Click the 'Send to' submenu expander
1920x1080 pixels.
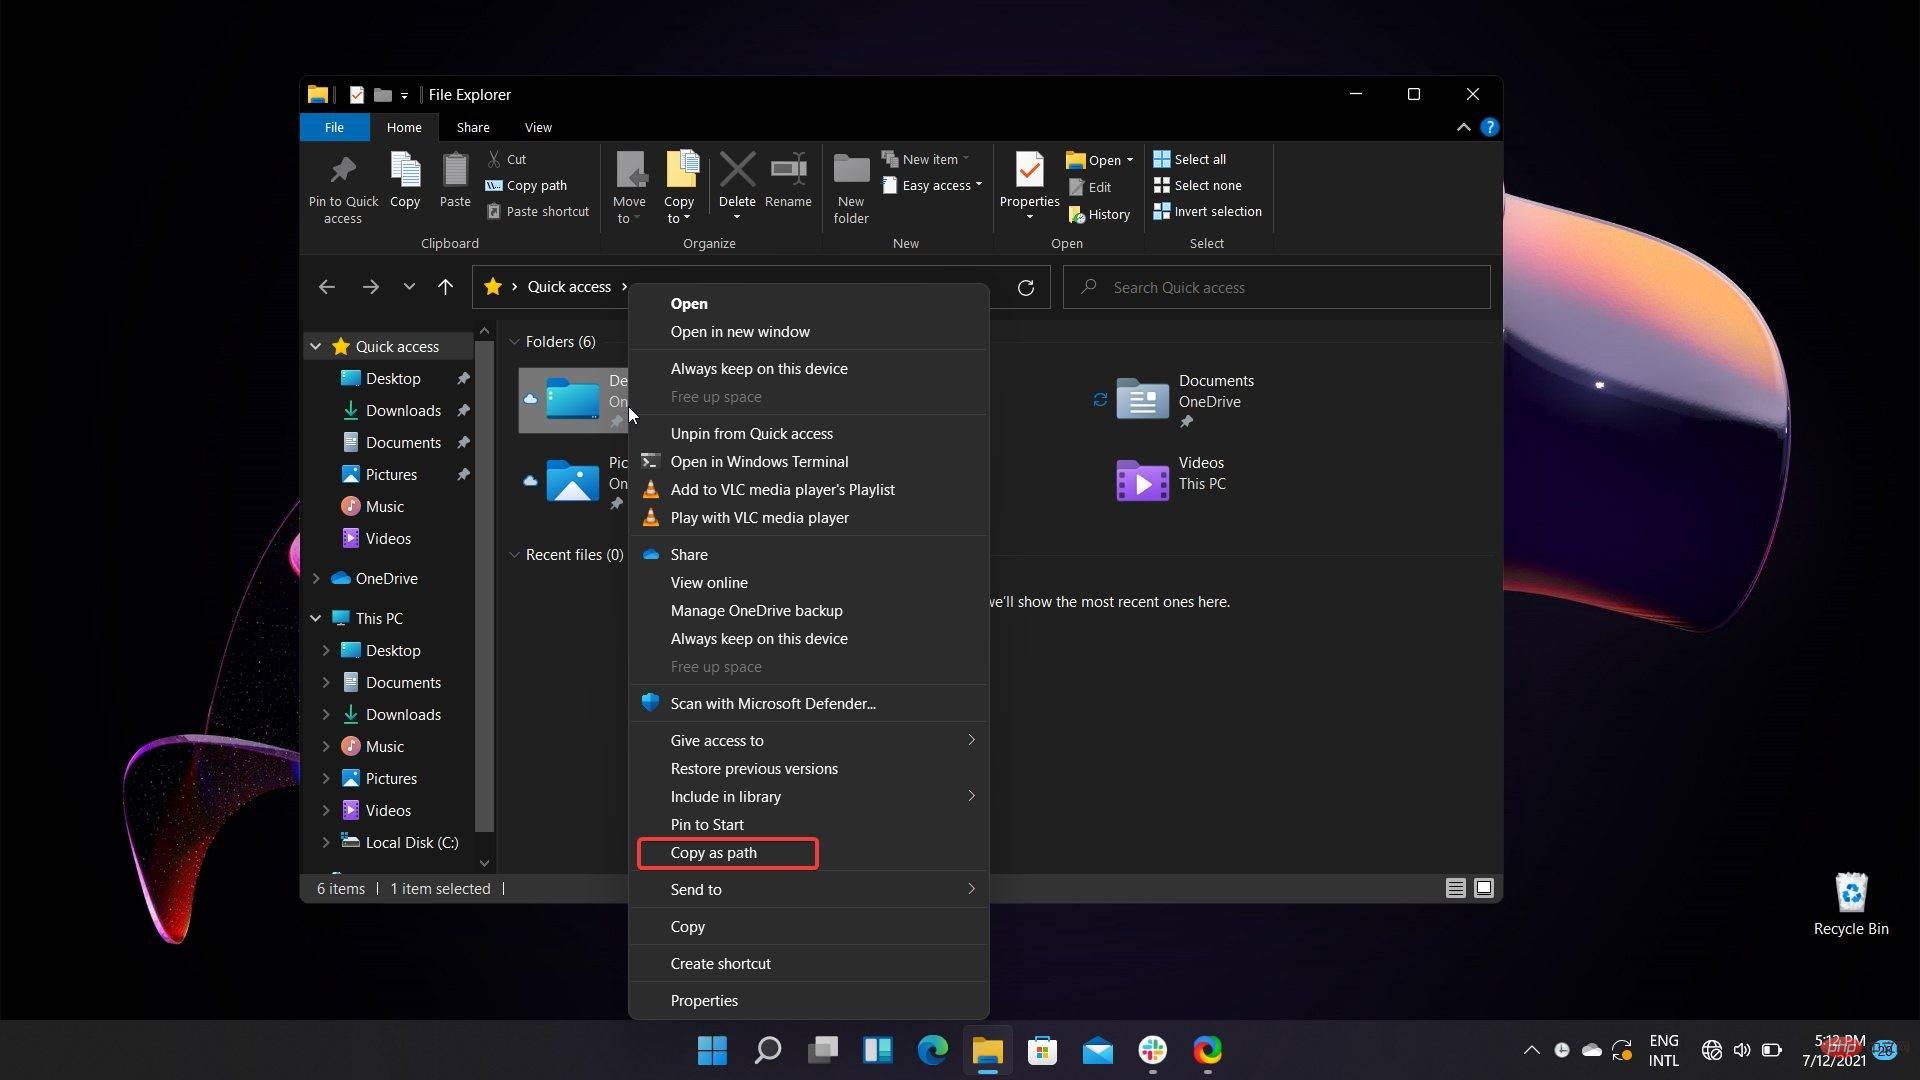(x=972, y=889)
